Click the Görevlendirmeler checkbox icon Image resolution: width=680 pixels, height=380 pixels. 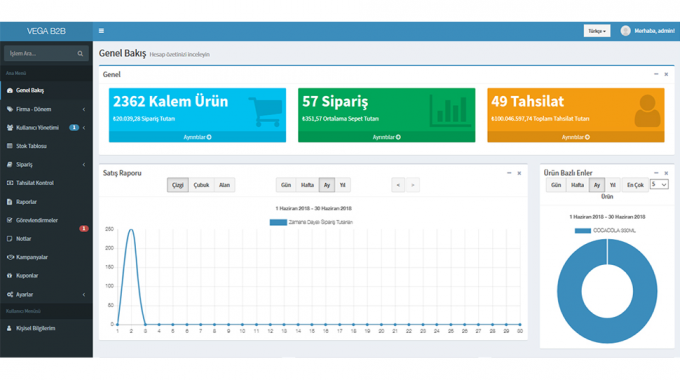(10, 220)
